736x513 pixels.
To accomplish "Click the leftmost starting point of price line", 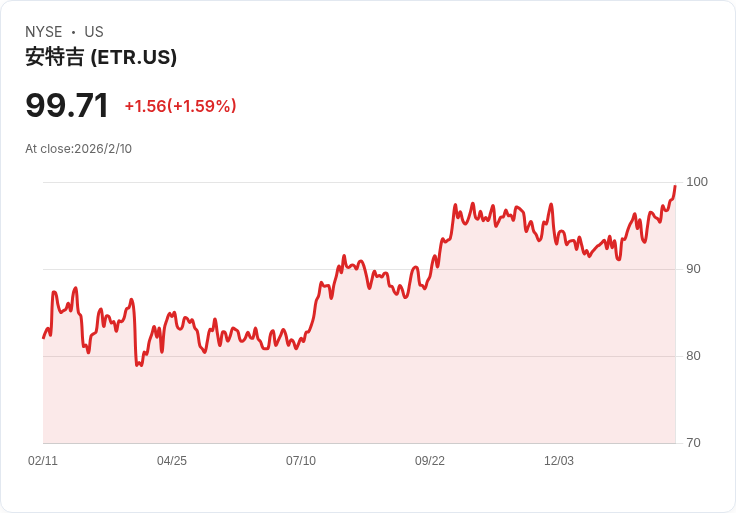I will pyautogui.click(x=43, y=338).
